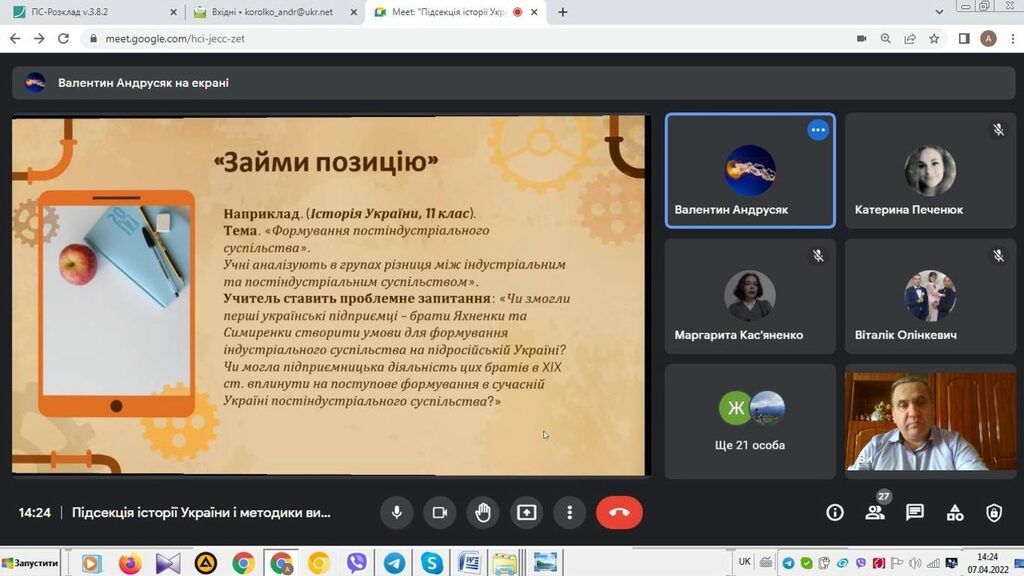Open the chat panel icon
This screenshot has height=576, width=1024.
915,512
